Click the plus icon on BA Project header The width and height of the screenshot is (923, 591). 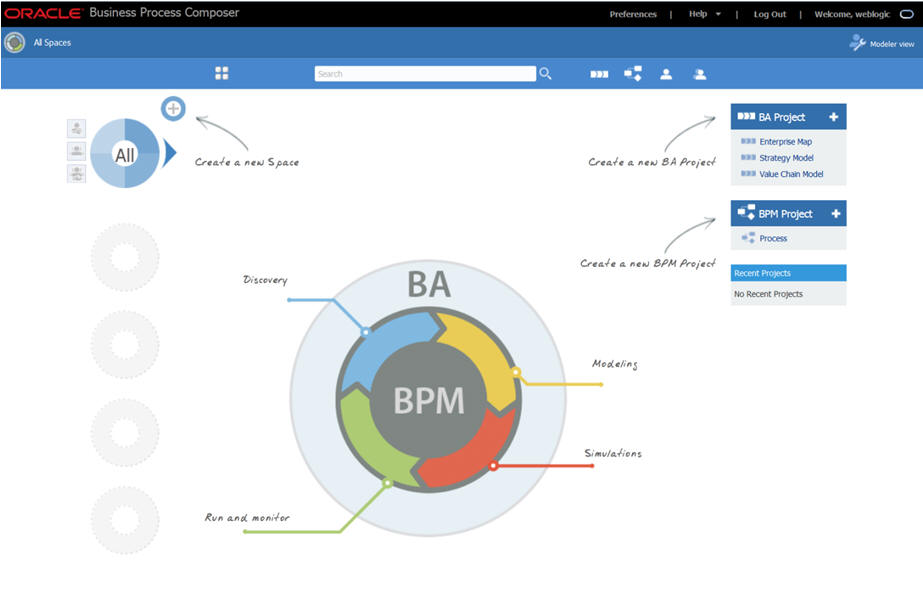pyautogui.click(x=834, y=117)
